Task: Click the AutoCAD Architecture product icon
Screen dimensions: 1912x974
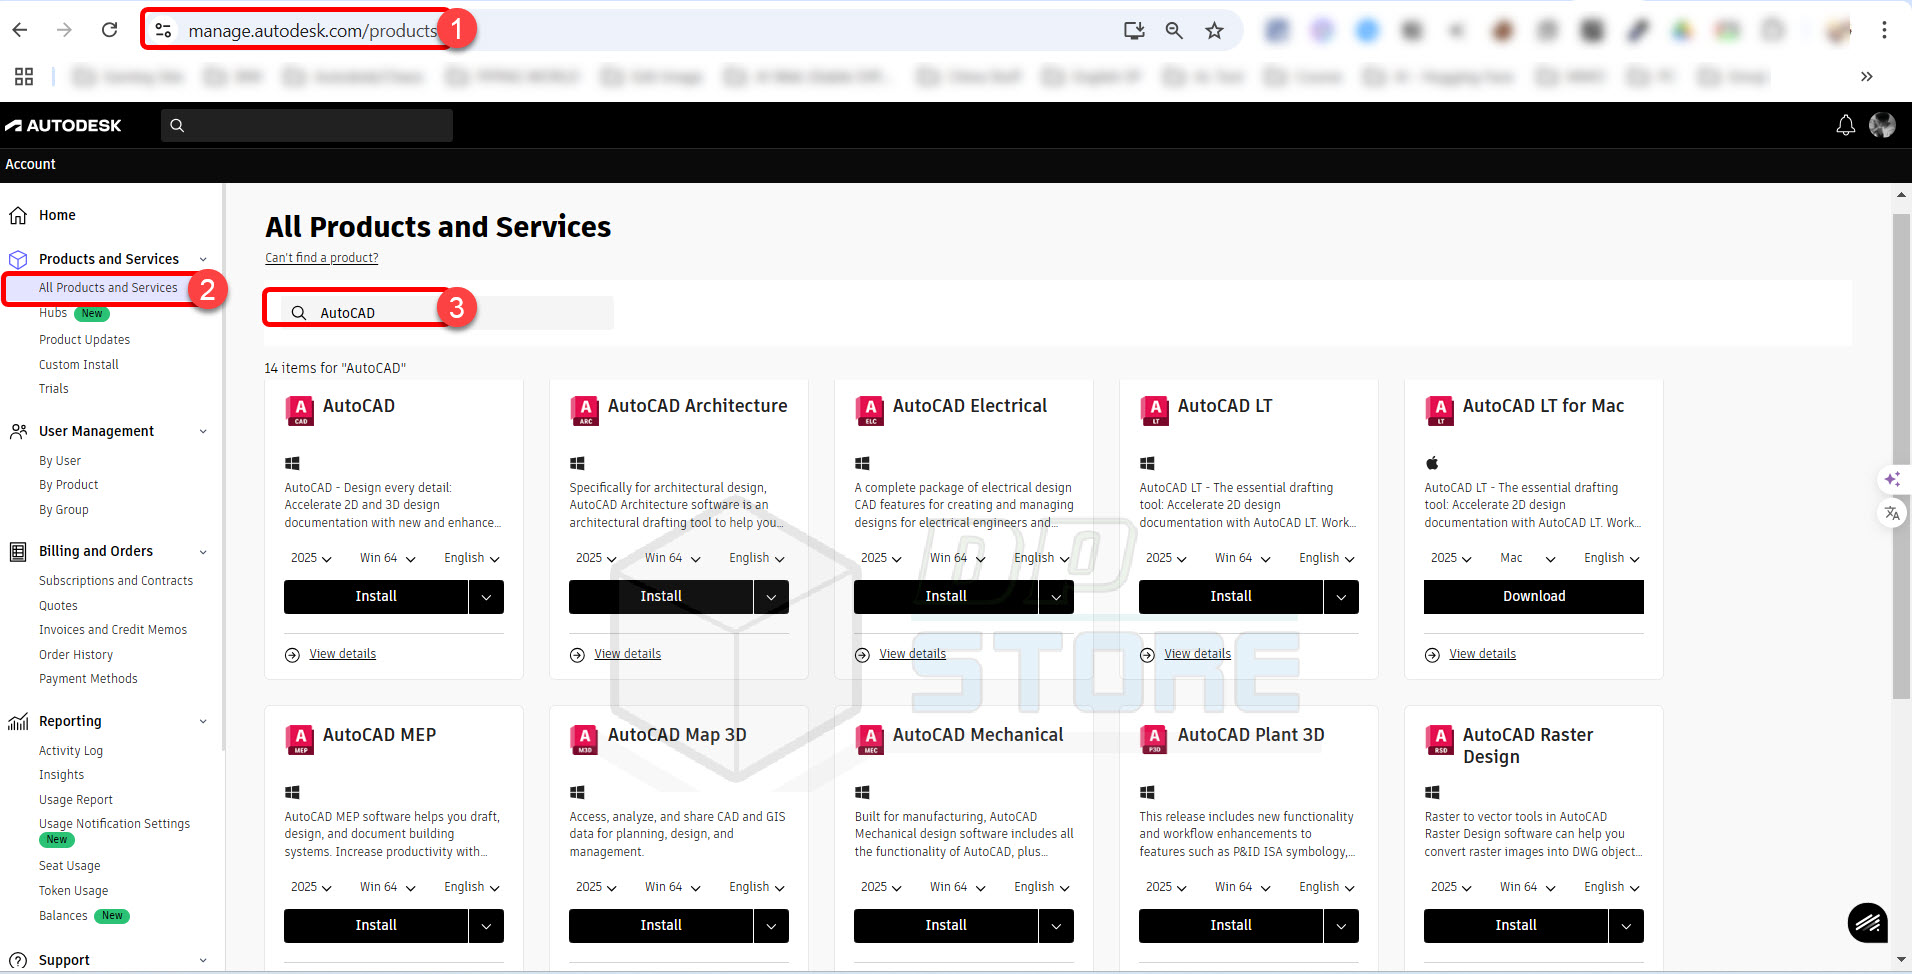Action: click(585, 410)
